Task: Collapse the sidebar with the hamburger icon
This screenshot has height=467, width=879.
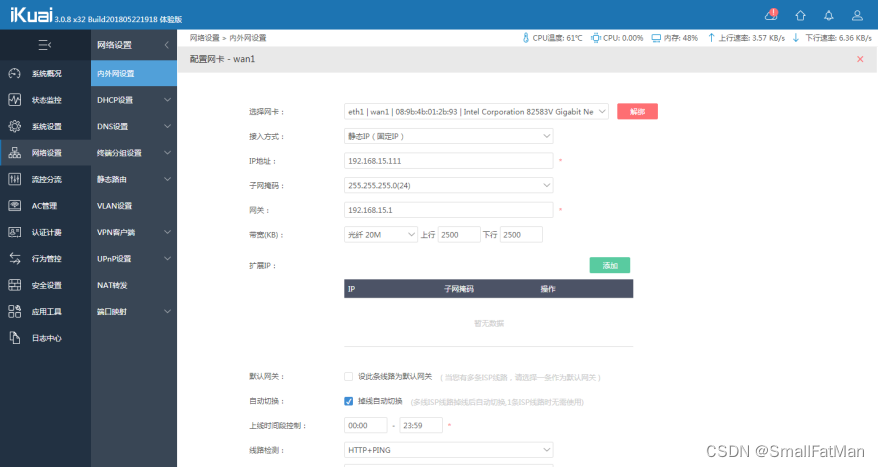Action: pos(45,45)
